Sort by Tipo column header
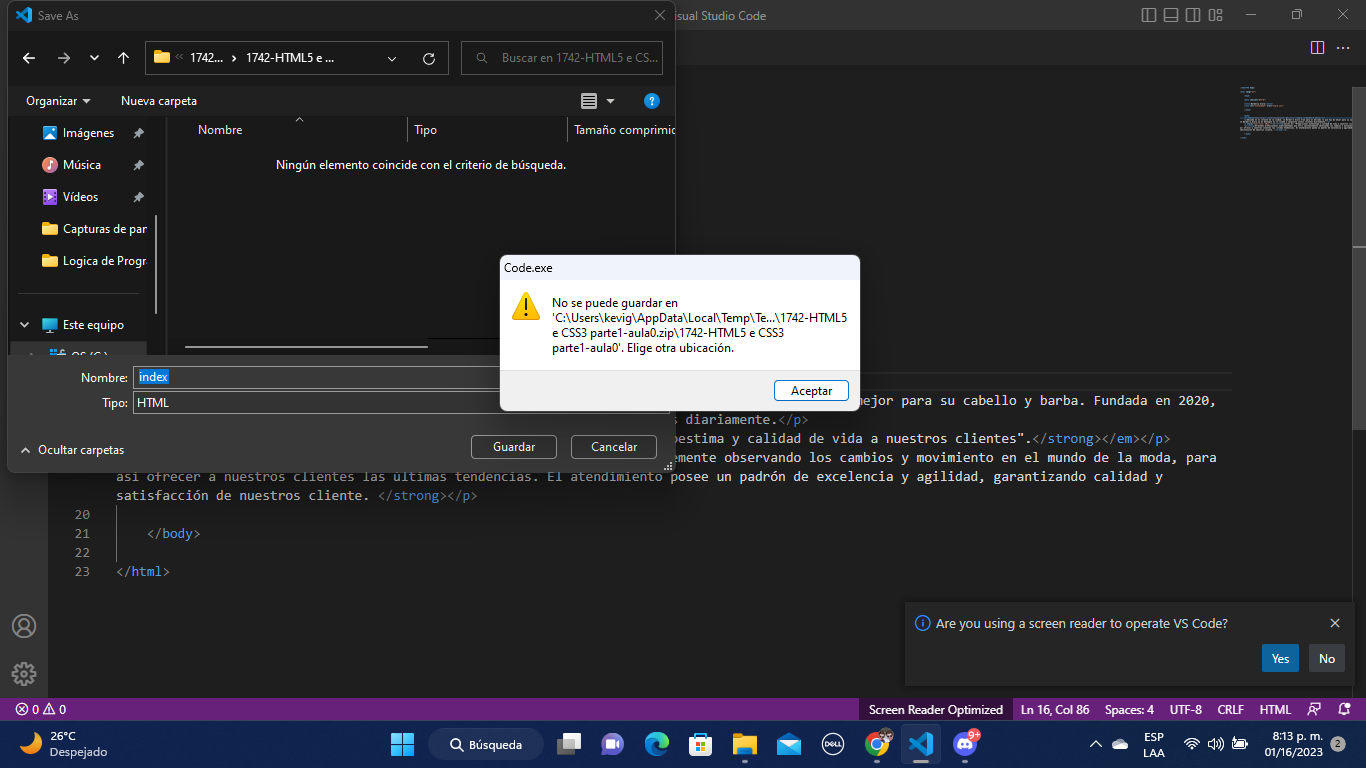The image size is (1366, 768). 425,130
